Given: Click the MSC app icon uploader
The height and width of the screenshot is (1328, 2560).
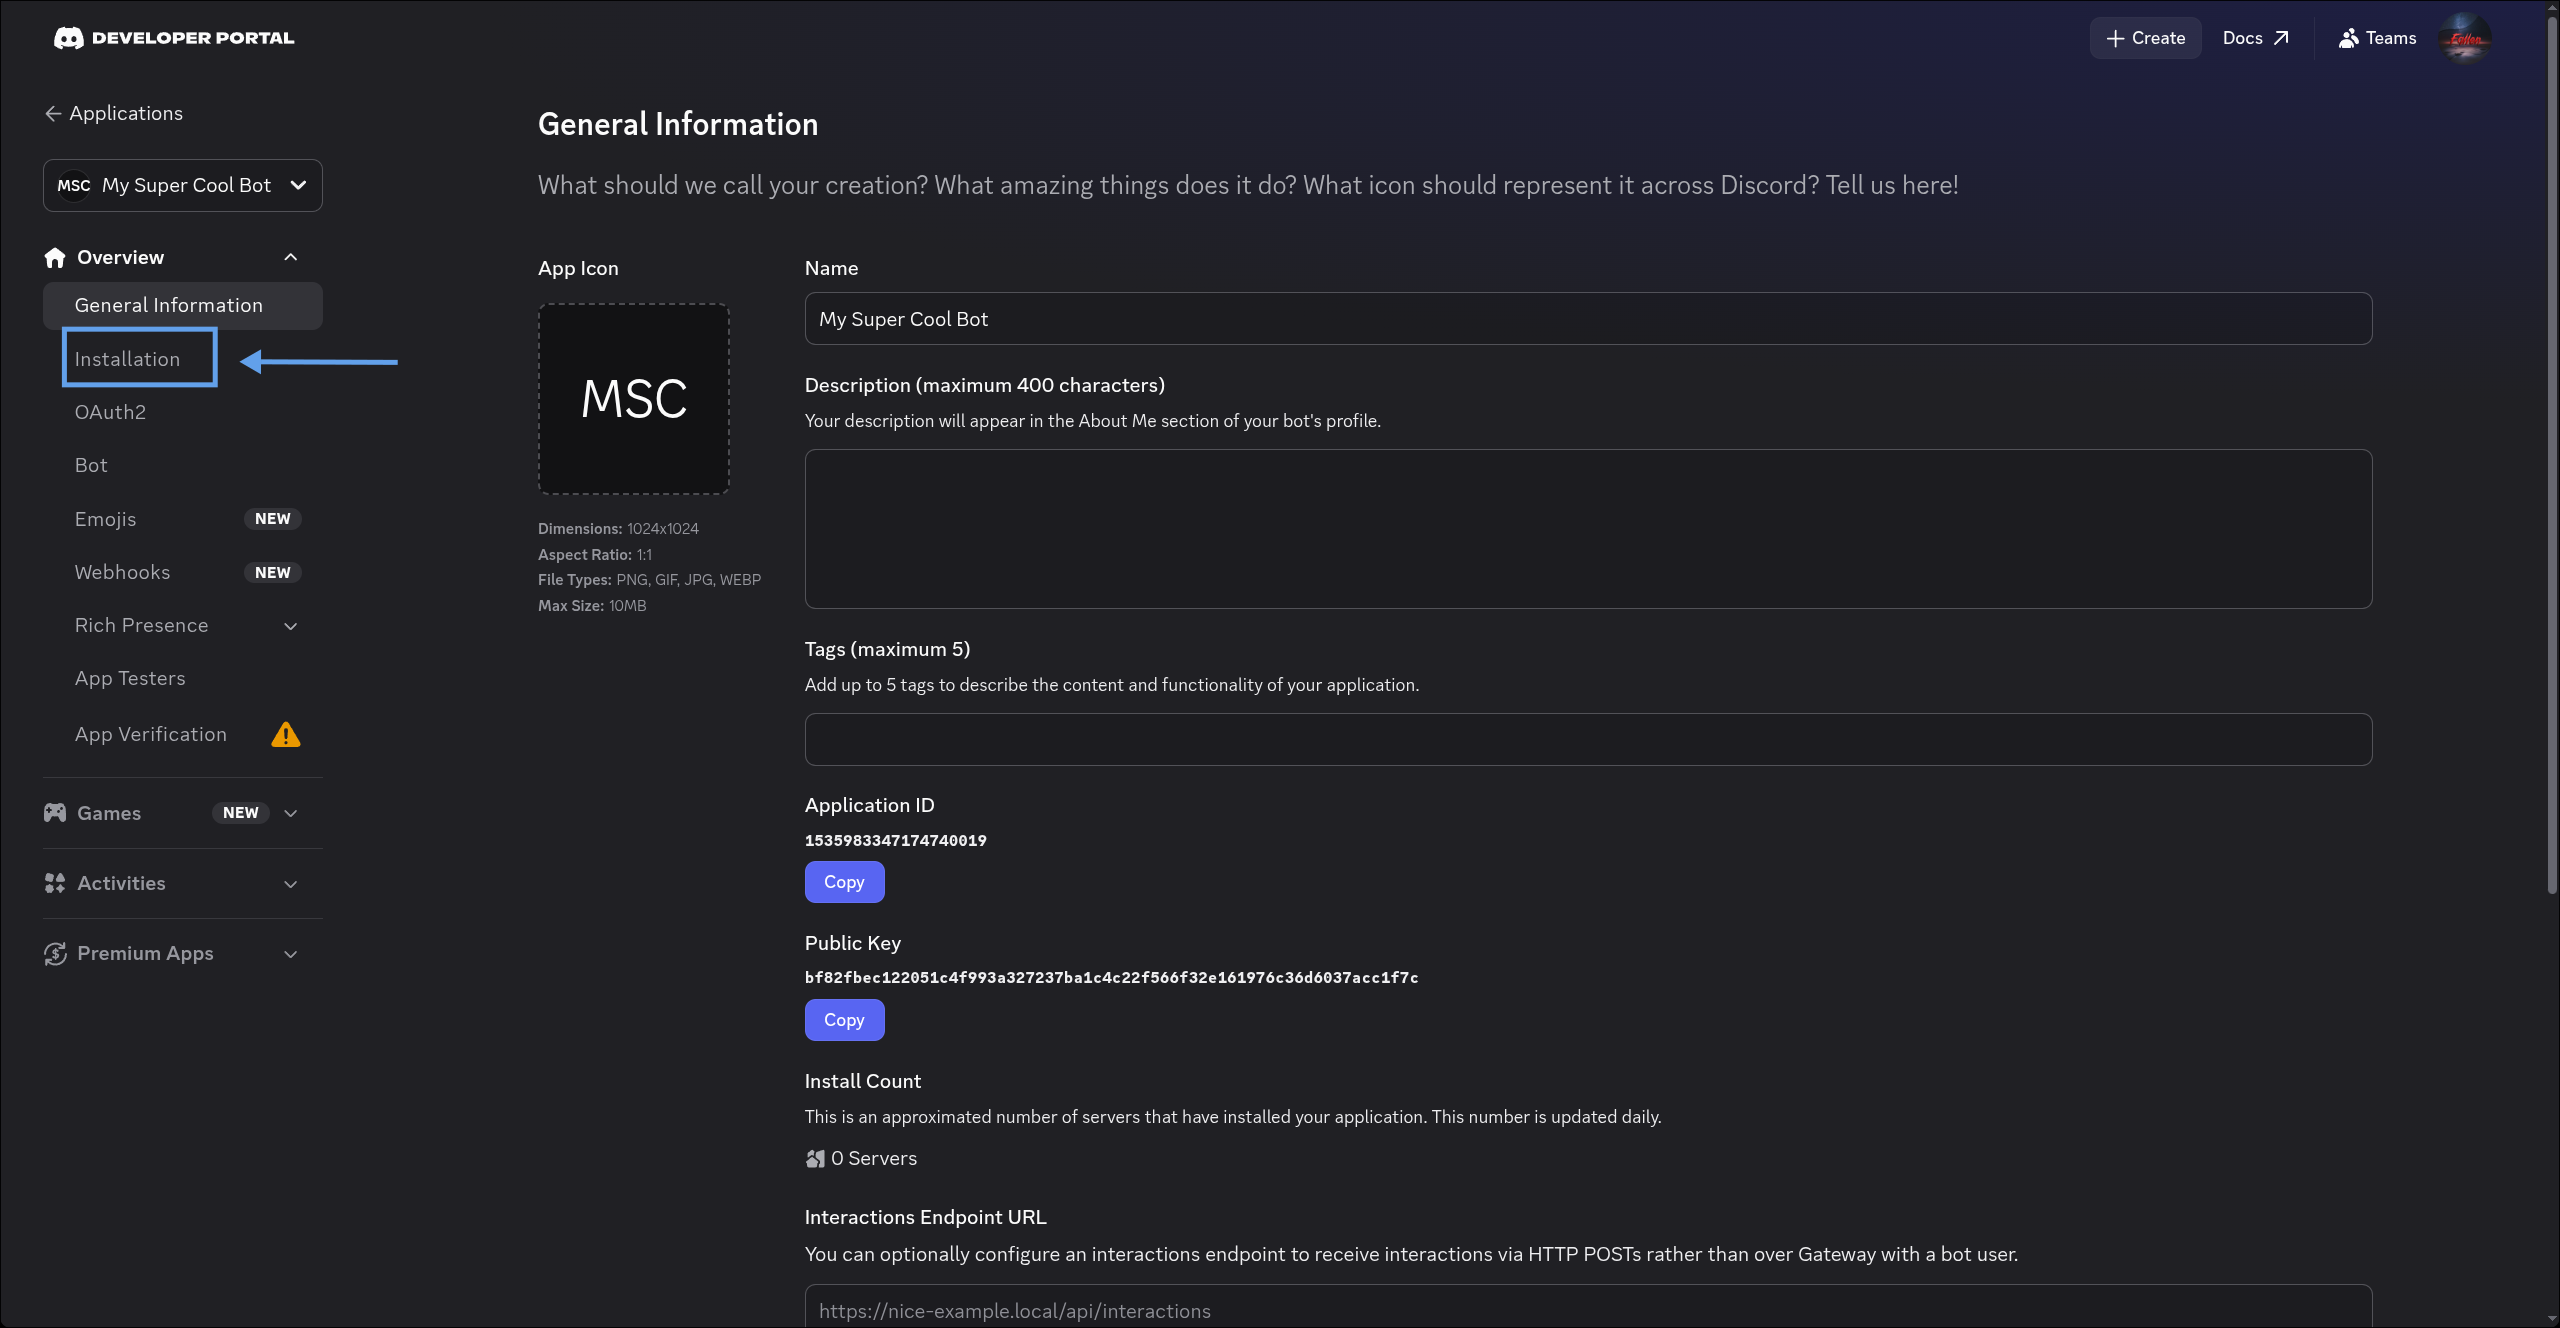Looking at the screenshot, I should click(634, 399).
